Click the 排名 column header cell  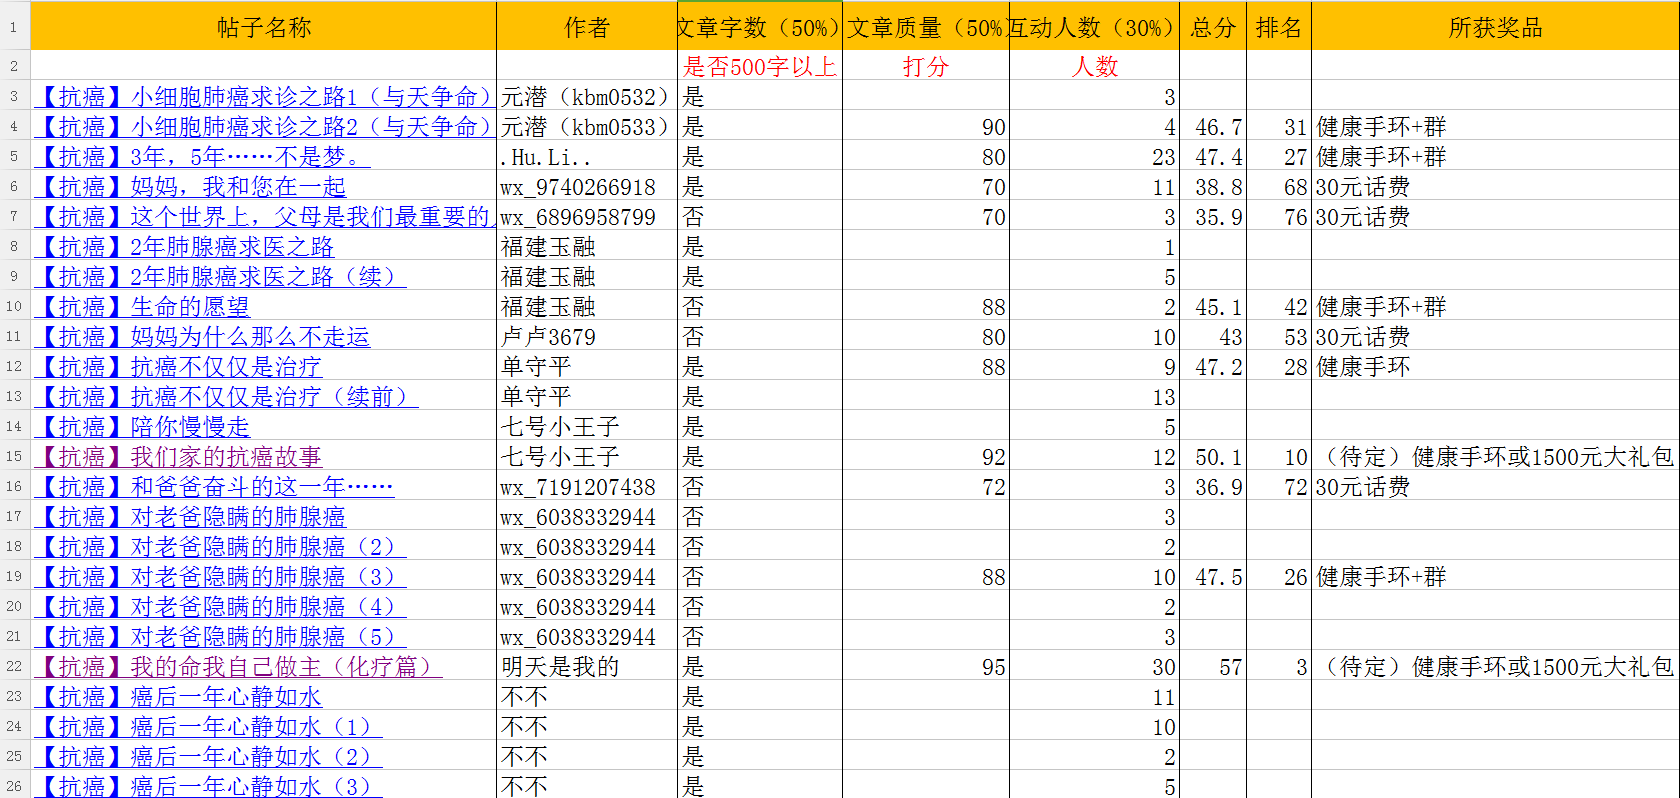1279,27
